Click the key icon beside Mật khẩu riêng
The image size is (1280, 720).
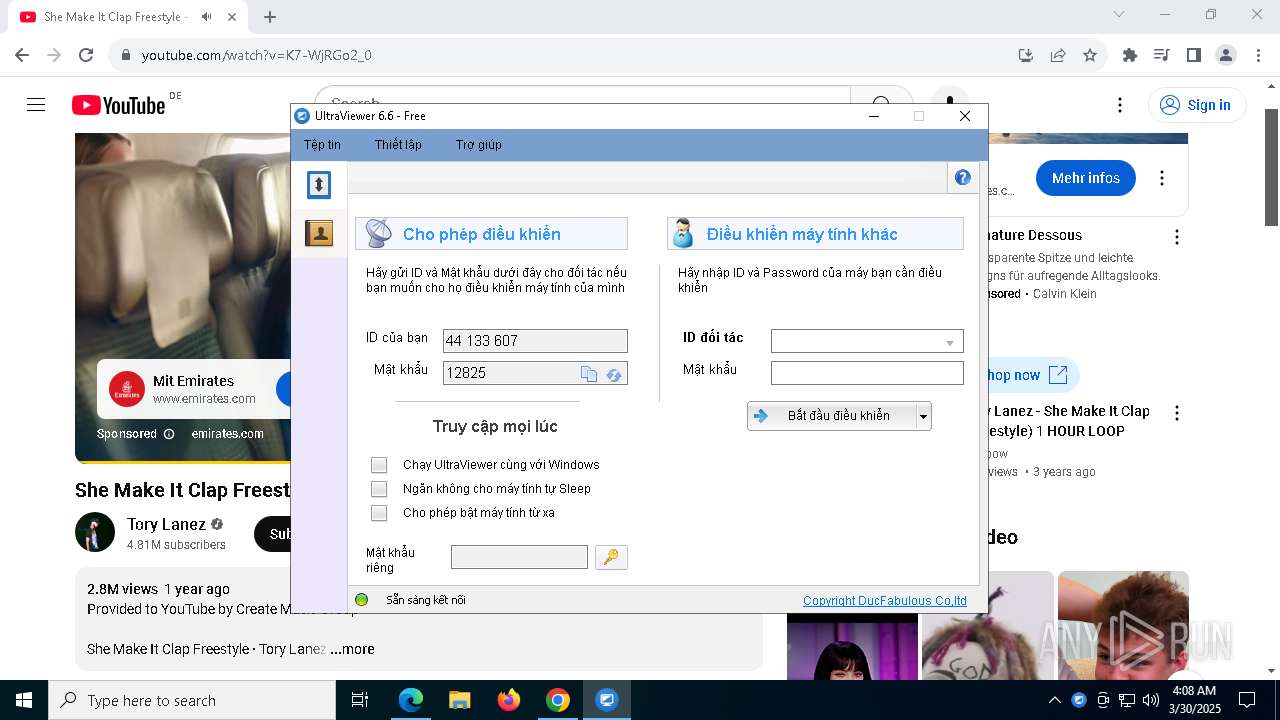611,557
